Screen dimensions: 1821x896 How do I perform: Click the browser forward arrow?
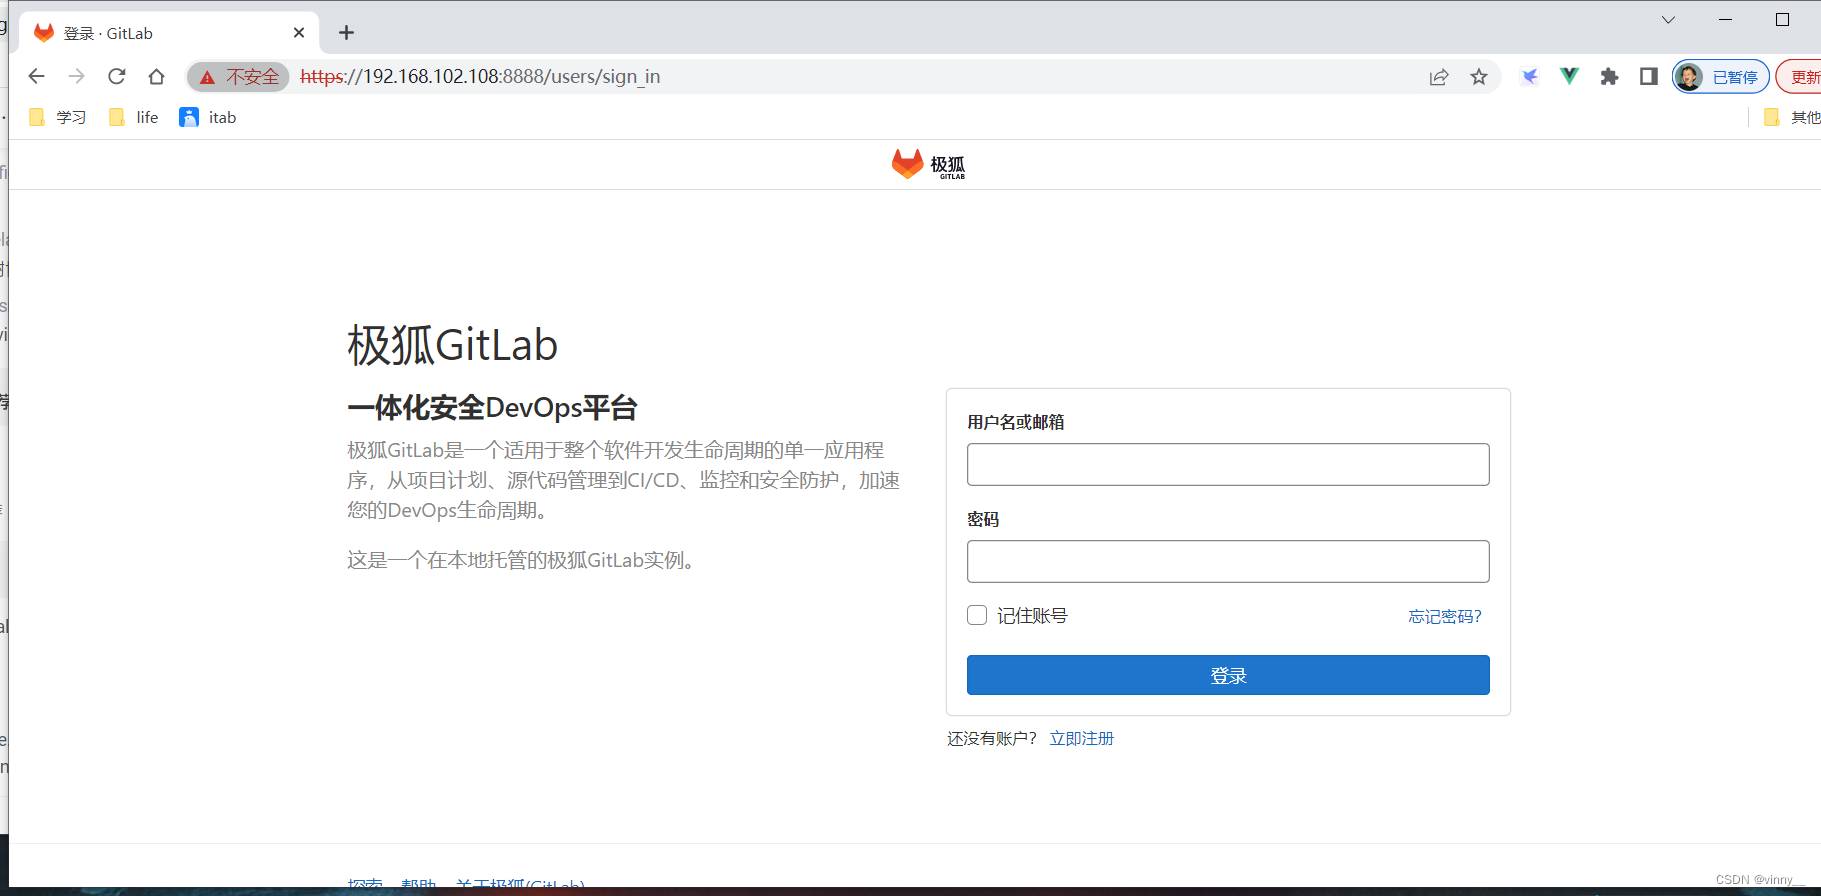(77, 76)
